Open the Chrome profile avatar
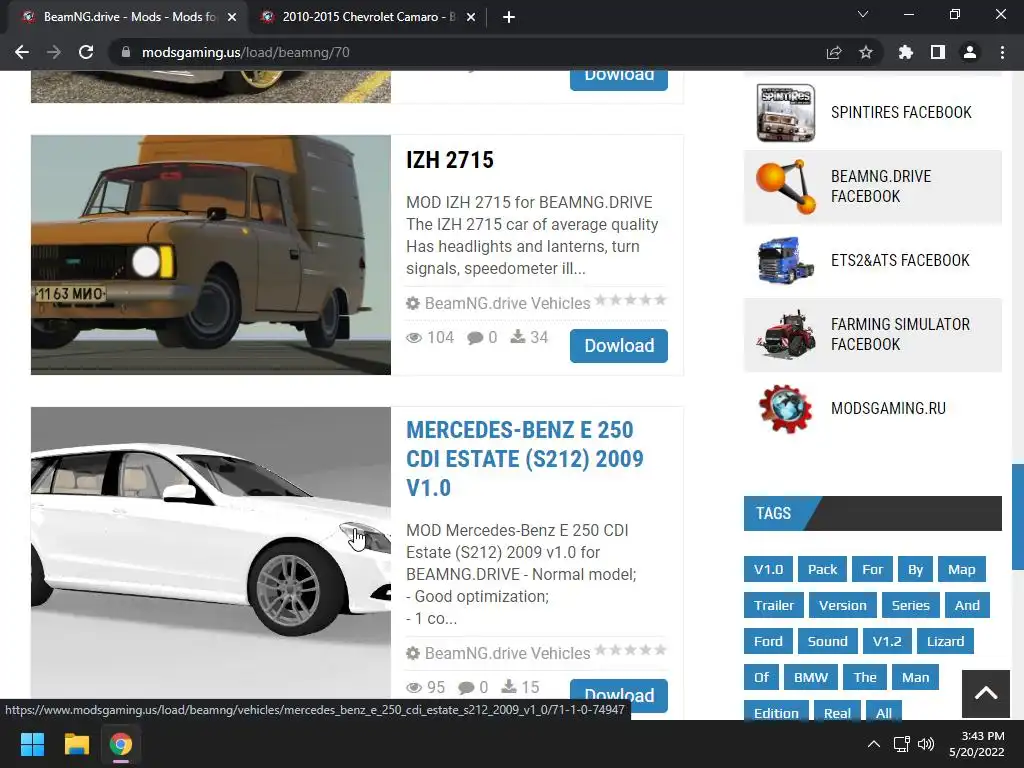 pyautogui.click(x=970, y=52)
